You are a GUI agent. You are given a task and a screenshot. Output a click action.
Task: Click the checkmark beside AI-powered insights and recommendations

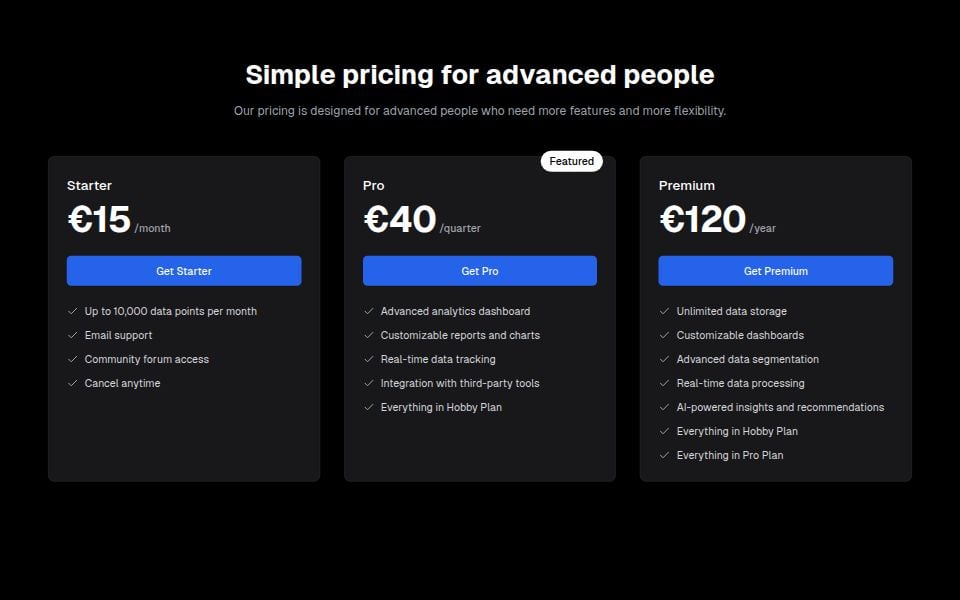[x=663, y=407]
